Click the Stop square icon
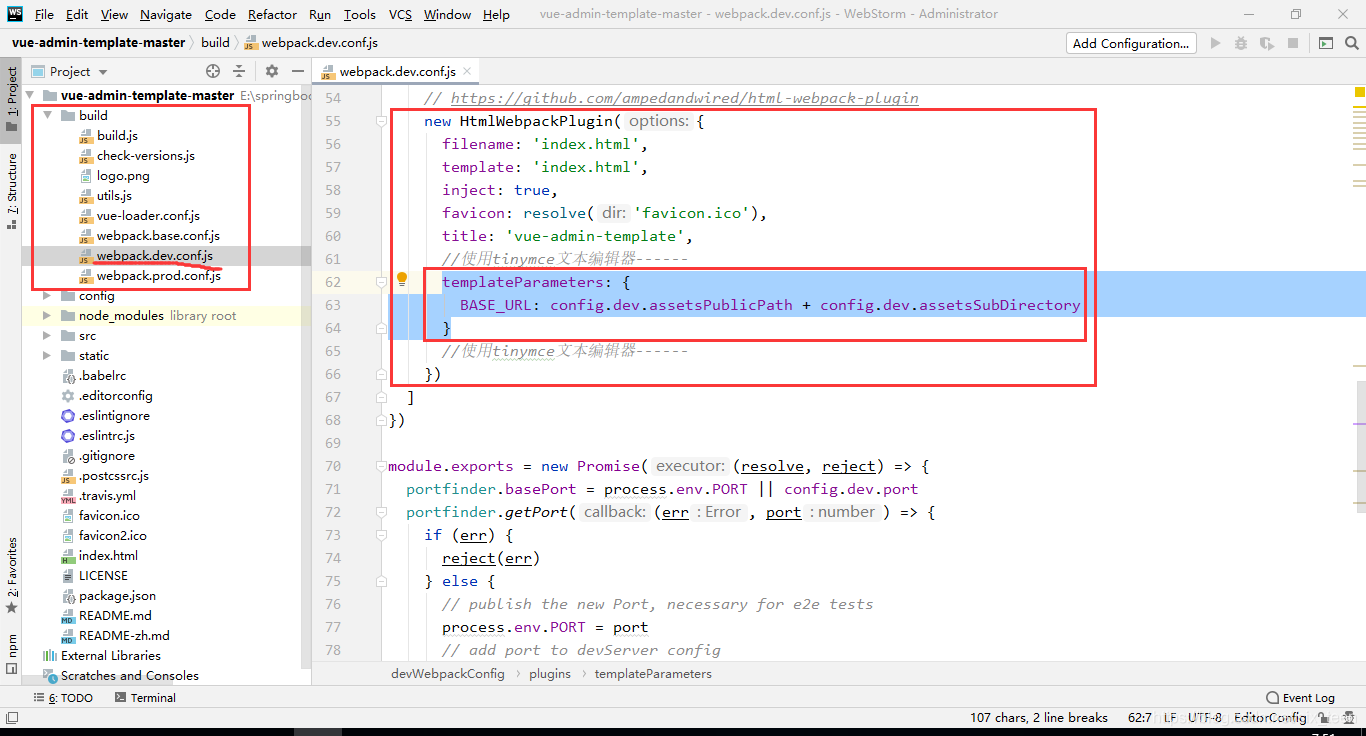 point(1293,43)
